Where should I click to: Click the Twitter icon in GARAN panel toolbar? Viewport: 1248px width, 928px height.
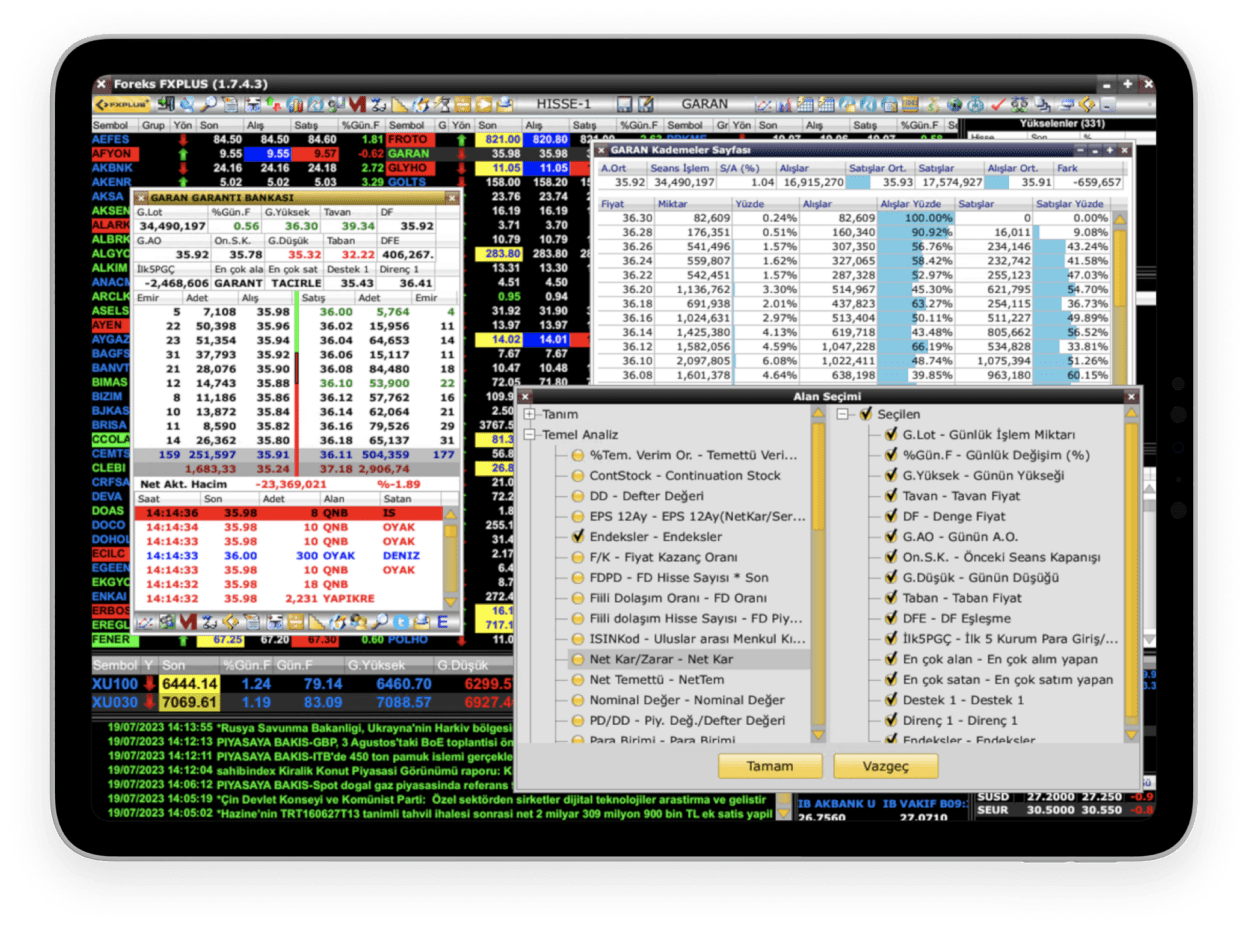pos(399,622)
